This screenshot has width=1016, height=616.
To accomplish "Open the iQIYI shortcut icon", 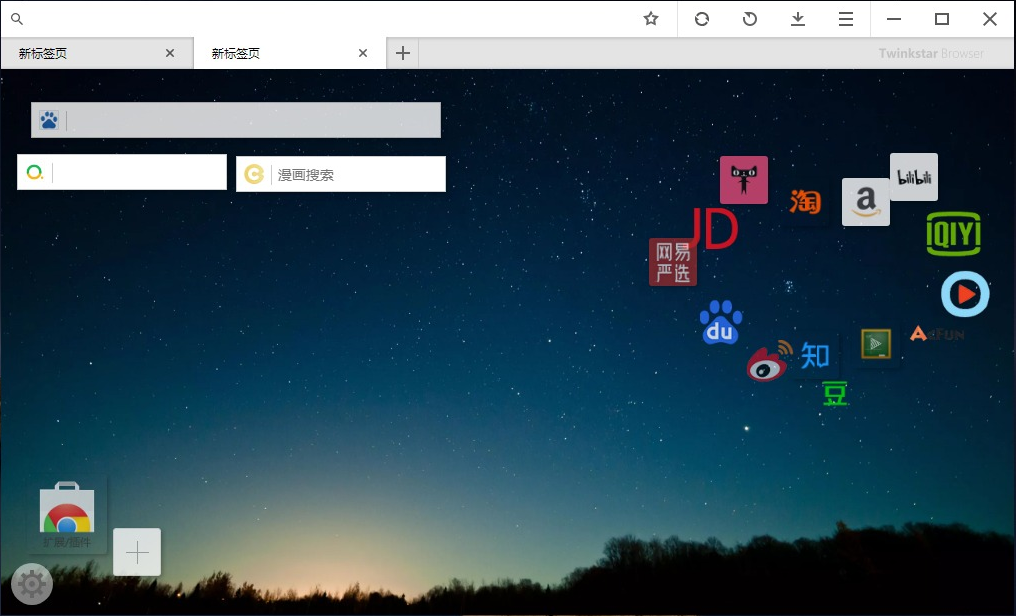I will pos(954,235).
